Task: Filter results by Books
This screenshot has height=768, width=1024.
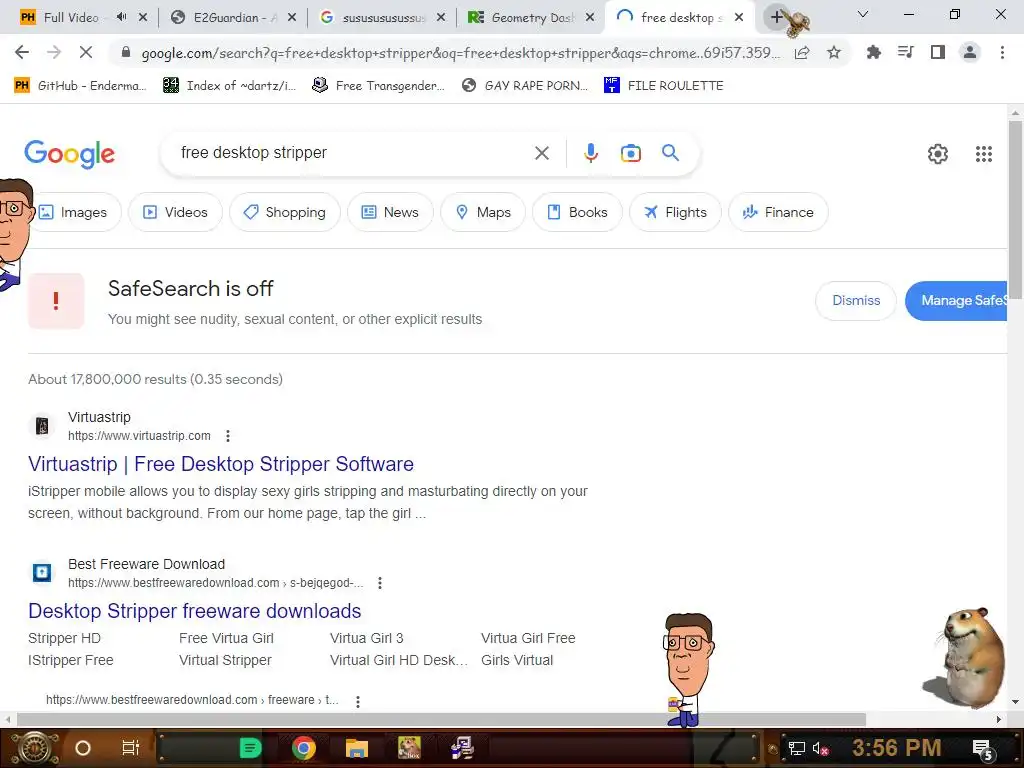Action: (577, 212)
